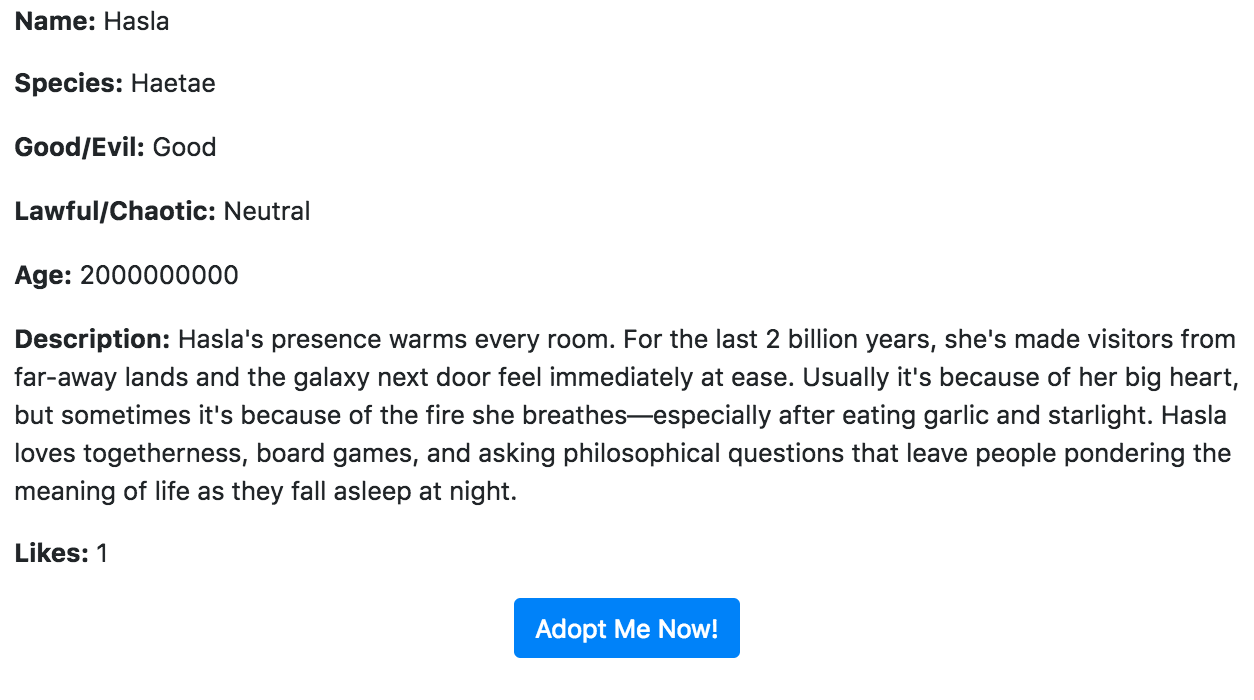Click the Good/Evil label
This screenshot has width=1254, height=700.
[80, 148]
